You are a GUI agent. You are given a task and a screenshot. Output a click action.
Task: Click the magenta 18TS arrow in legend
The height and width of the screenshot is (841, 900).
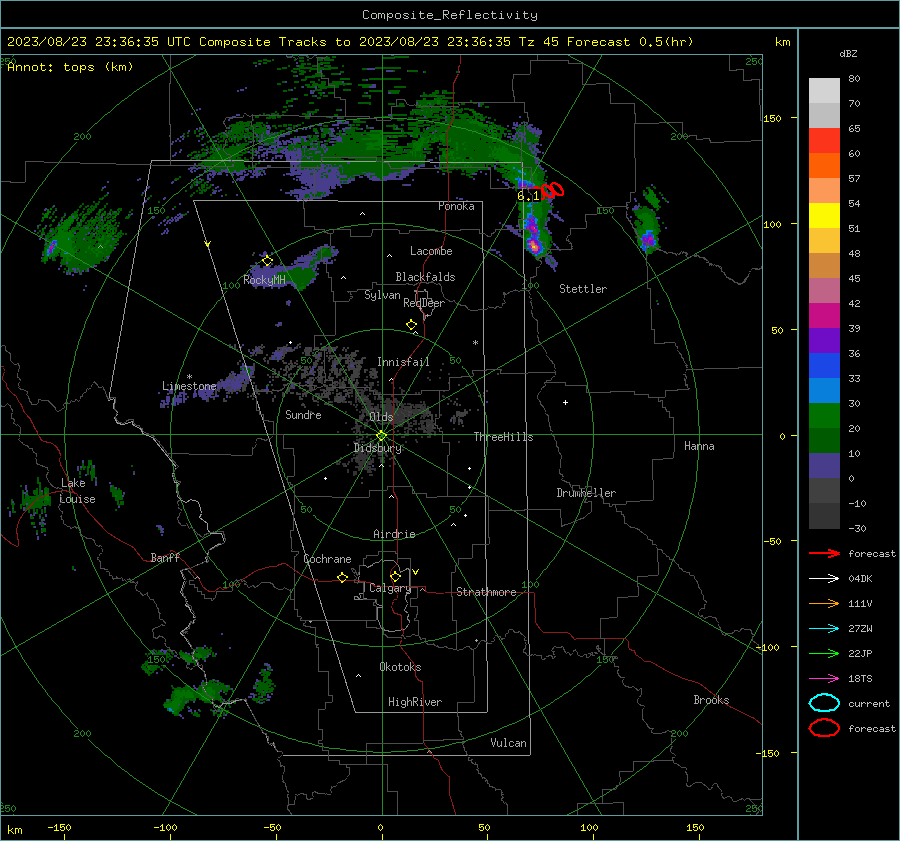click(x=824, y=679)
